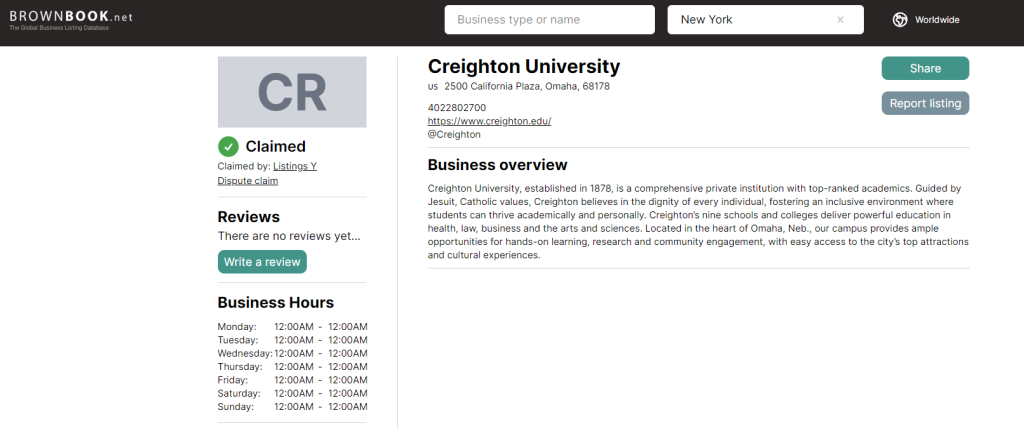
Task: Focus the Business type or name field
Action: [549, 20]
